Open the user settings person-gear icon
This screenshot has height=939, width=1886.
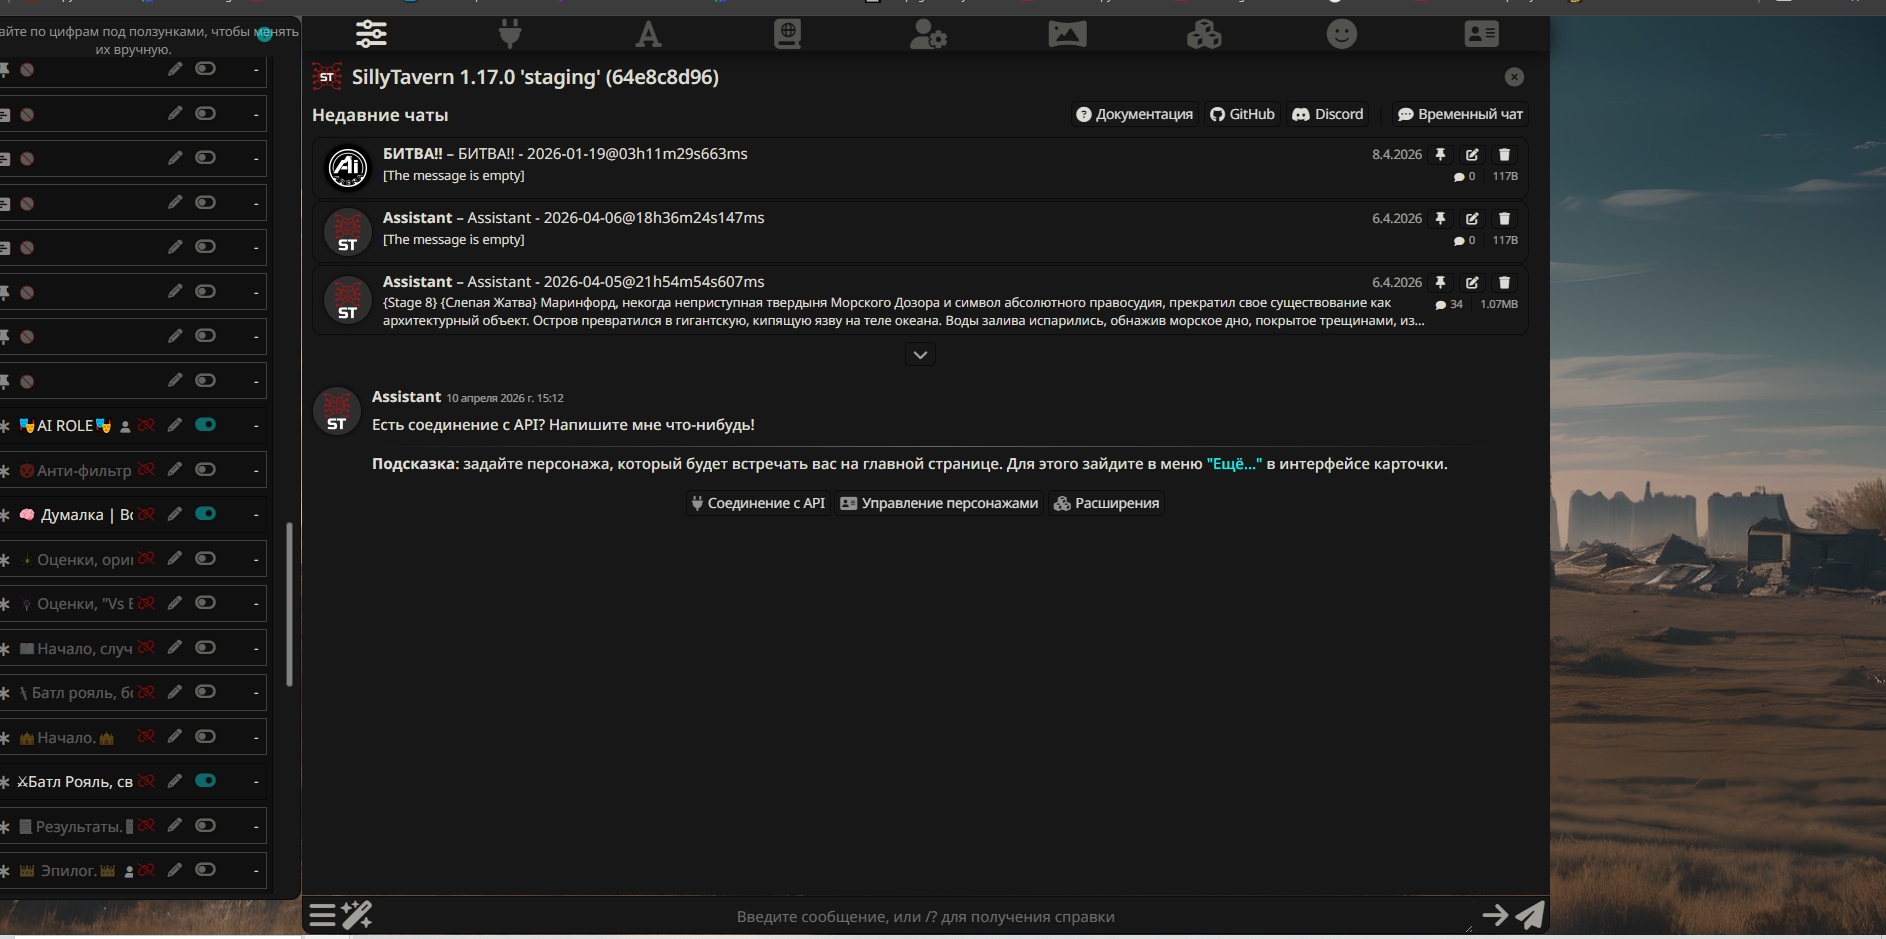928,34
